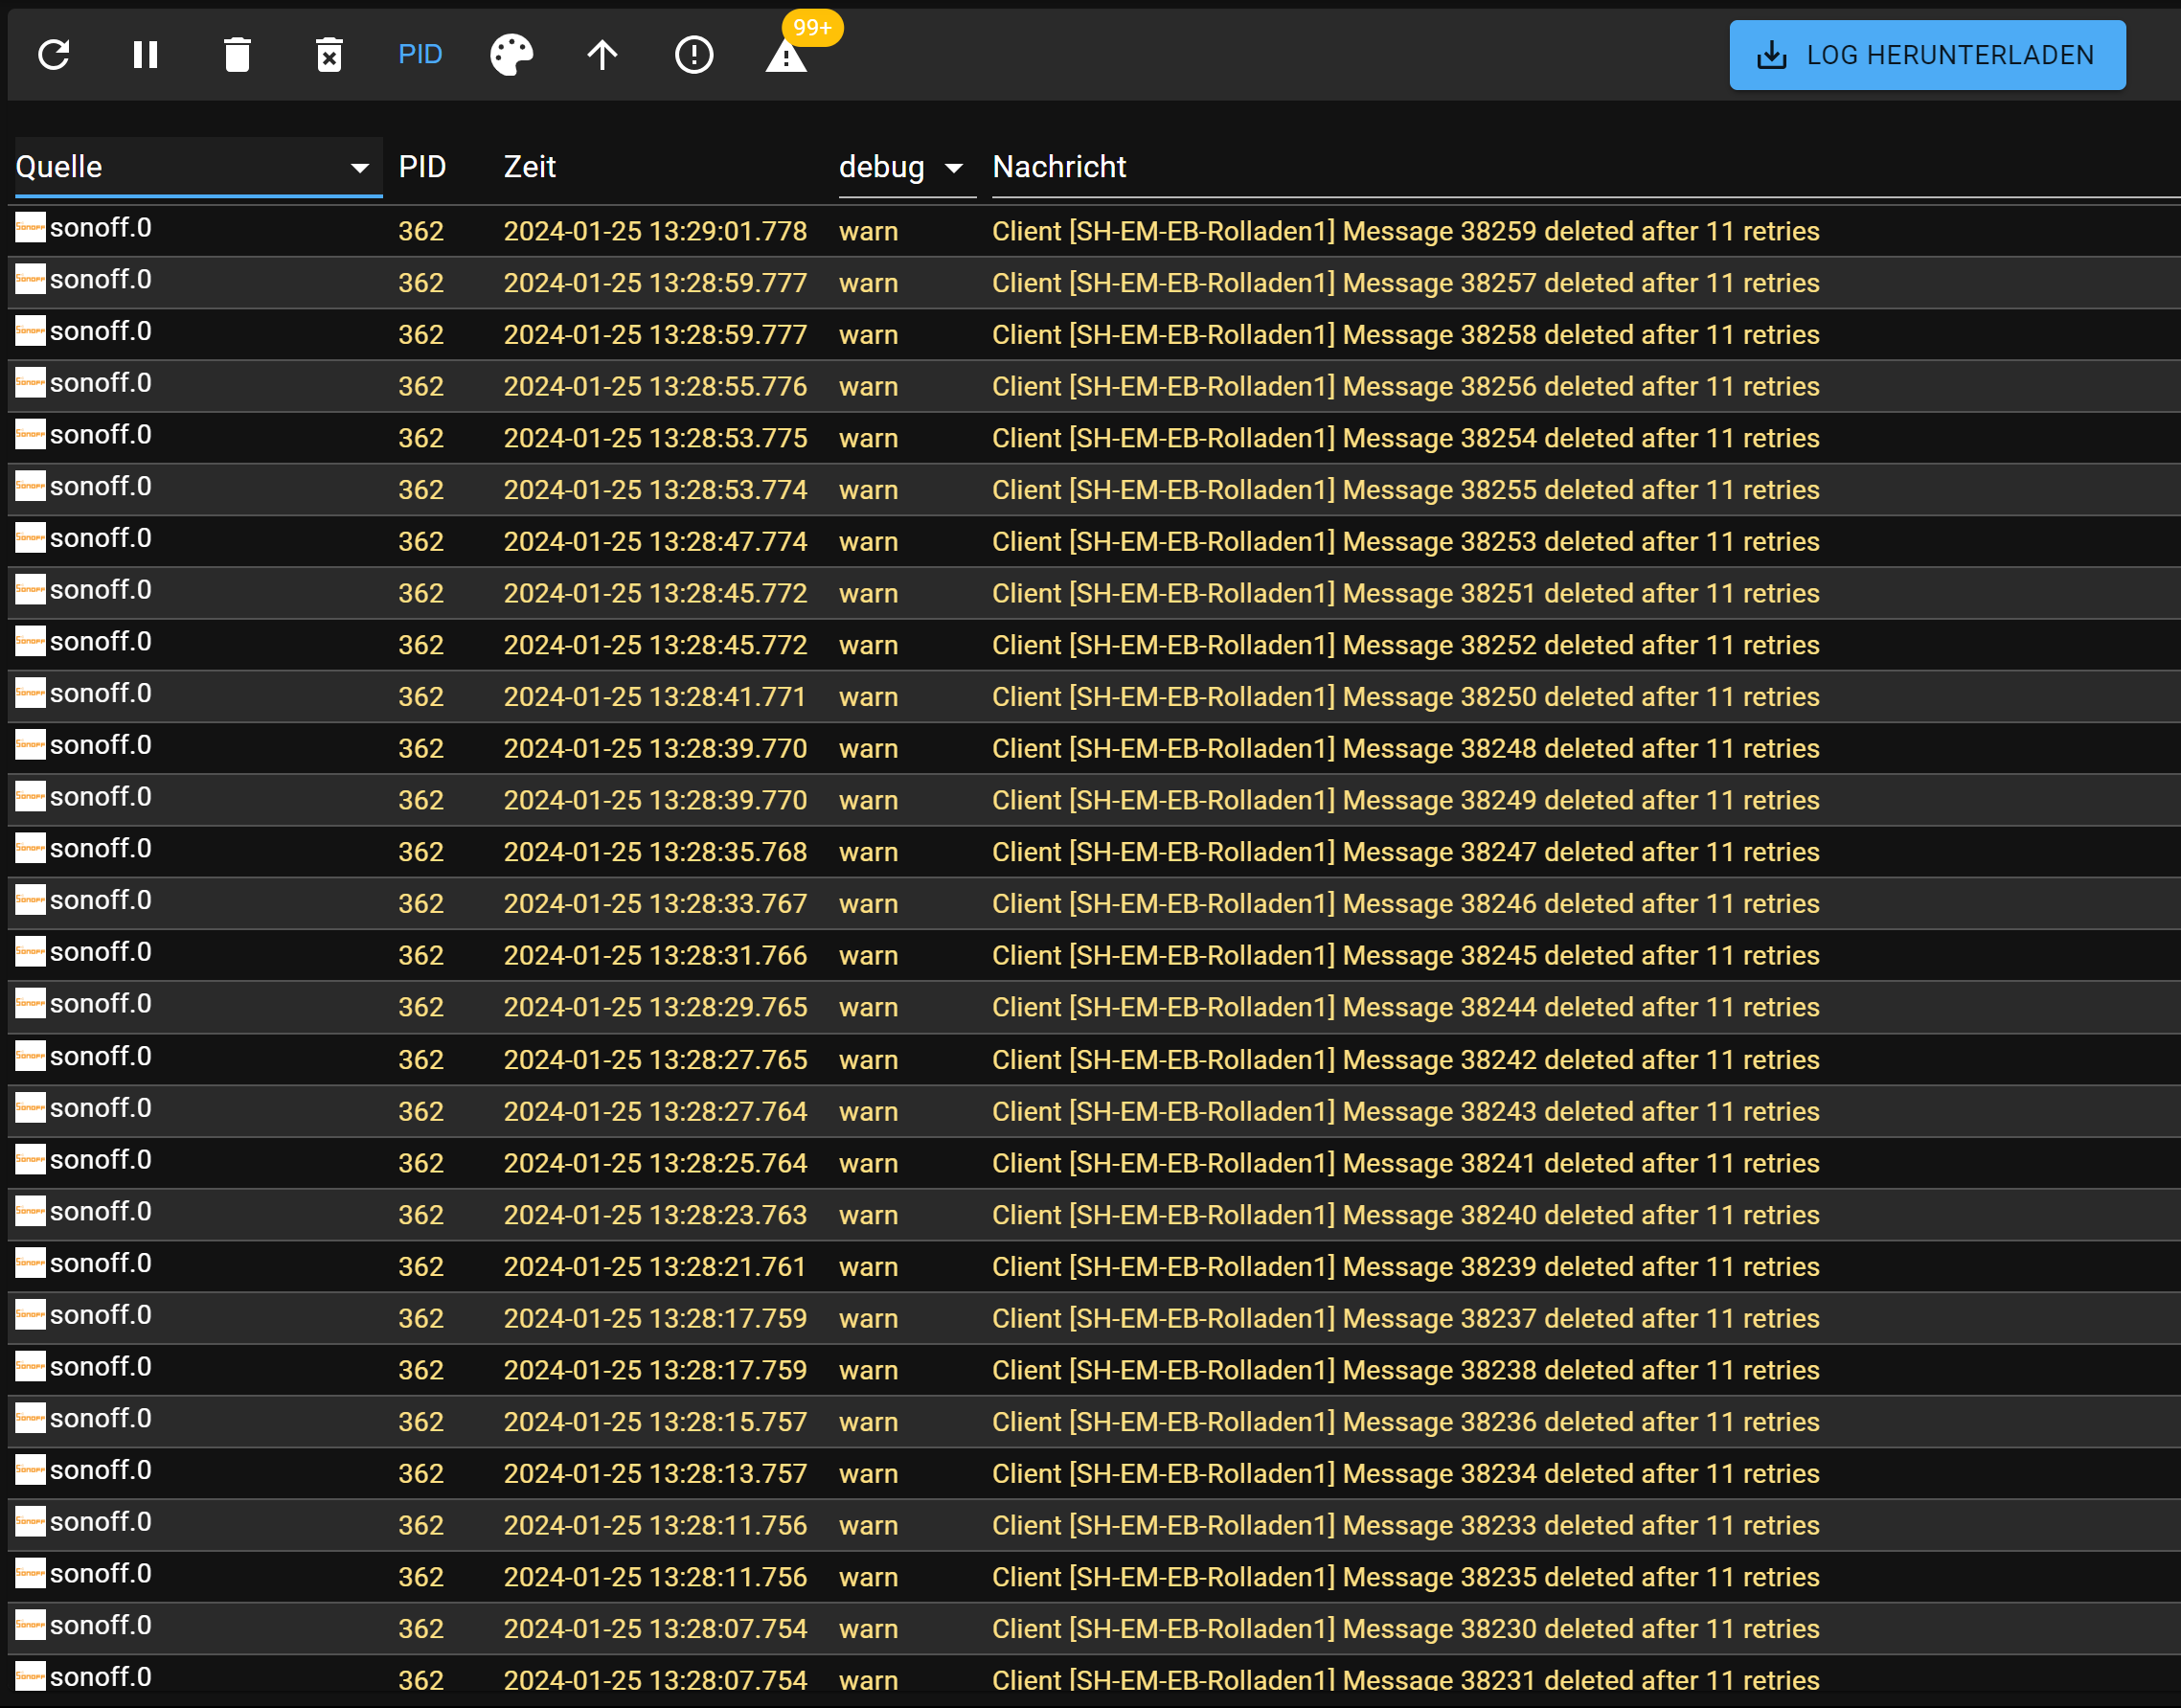Select the row with Message 38247
The width and height of the screenshot is (2181, 1708).
click(1094, 852)
